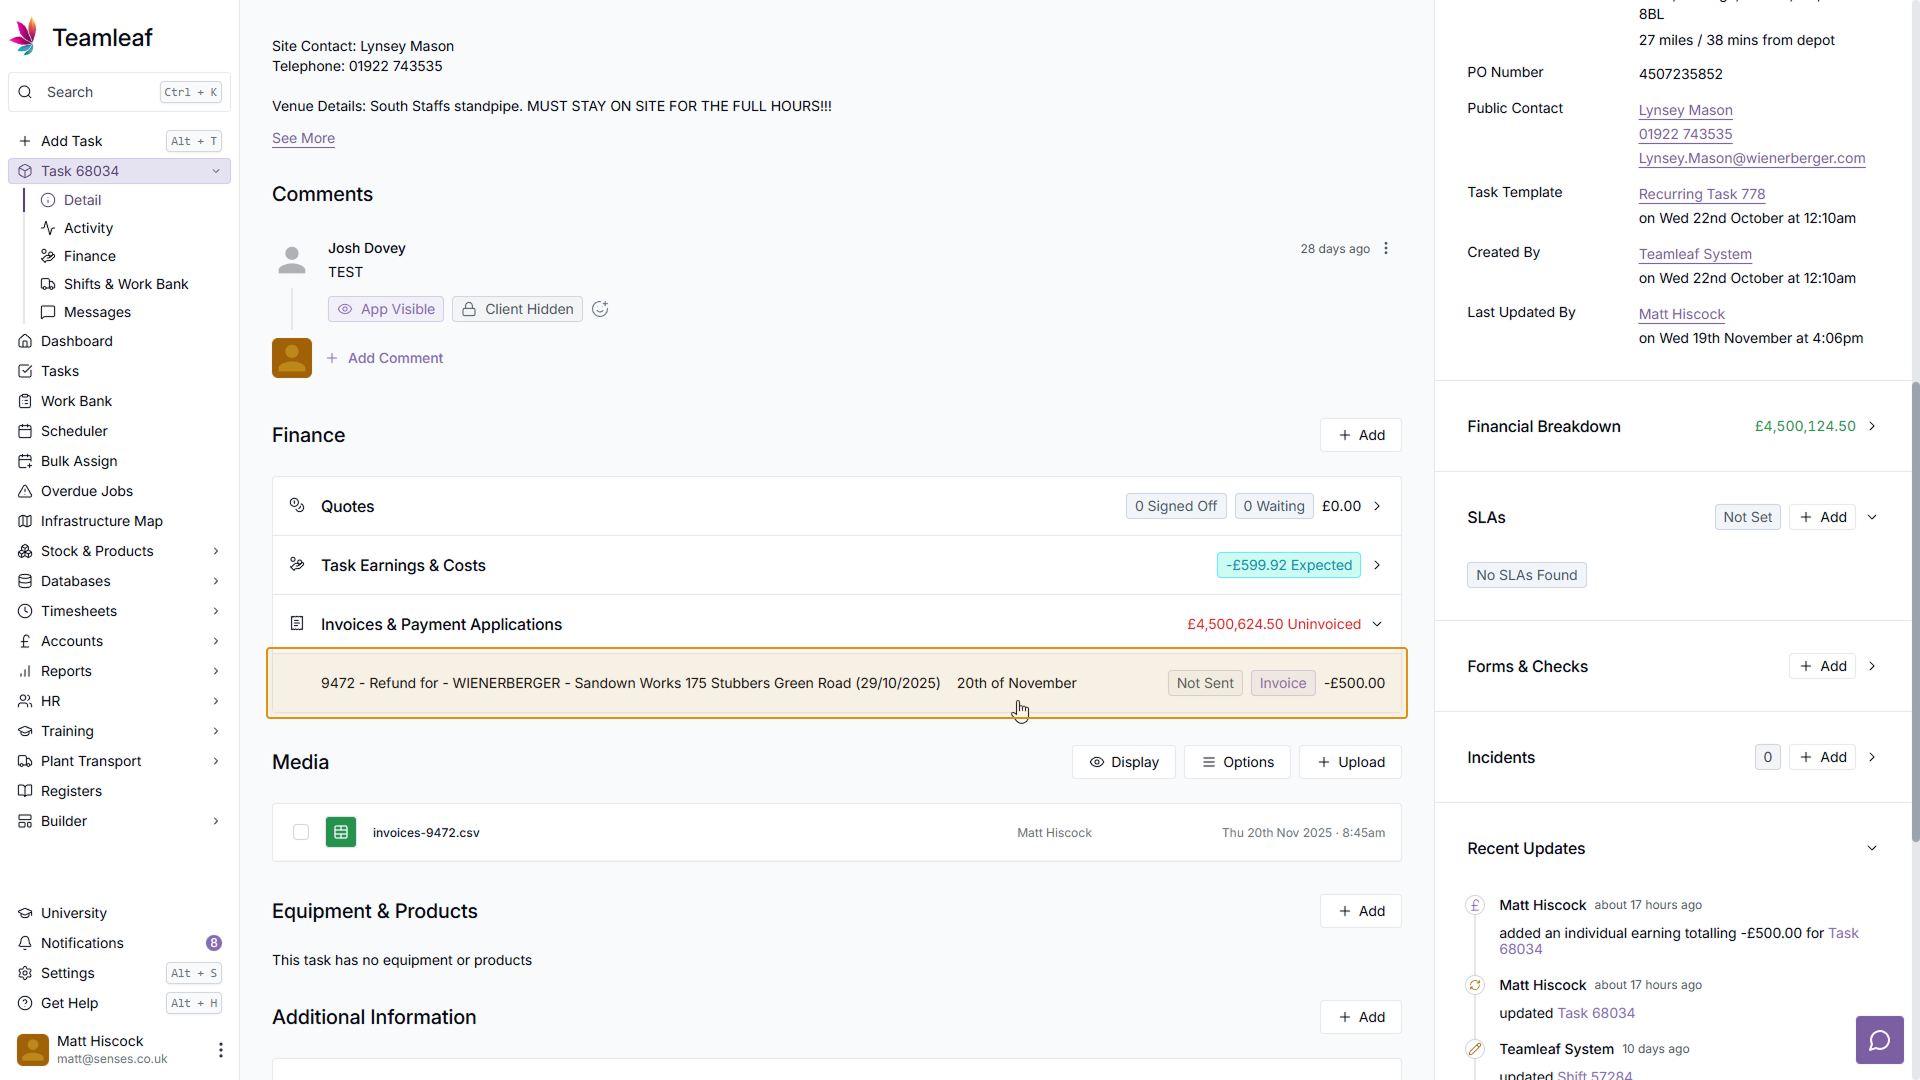This screenshot has height=1080, width=1920.
Task: Click the See More link
Action: pos(303,138)
